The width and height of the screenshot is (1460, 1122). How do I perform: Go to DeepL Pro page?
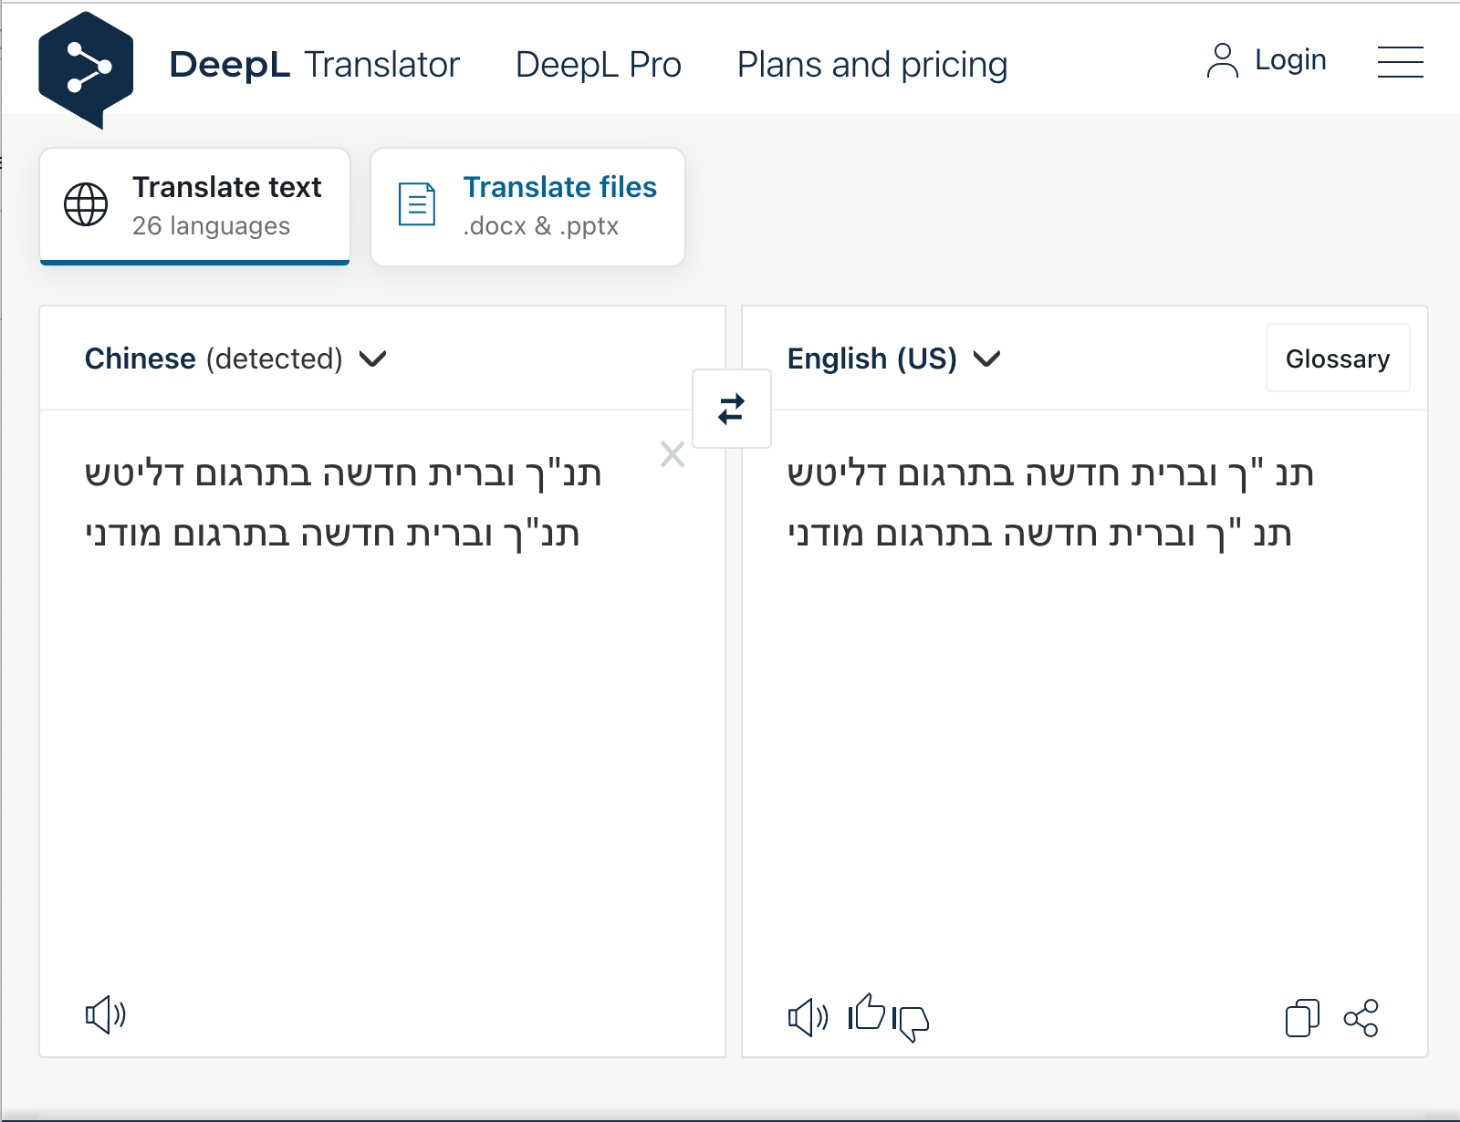pyautogui.click(x=598, y=65)
